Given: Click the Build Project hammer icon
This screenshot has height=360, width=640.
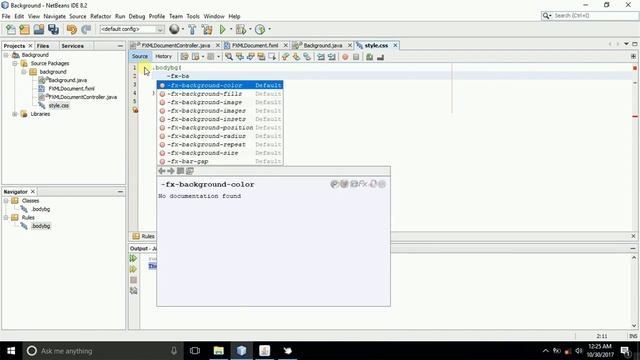Looking at the screenshot, I should pyautogui.click(x=192, y=29).
